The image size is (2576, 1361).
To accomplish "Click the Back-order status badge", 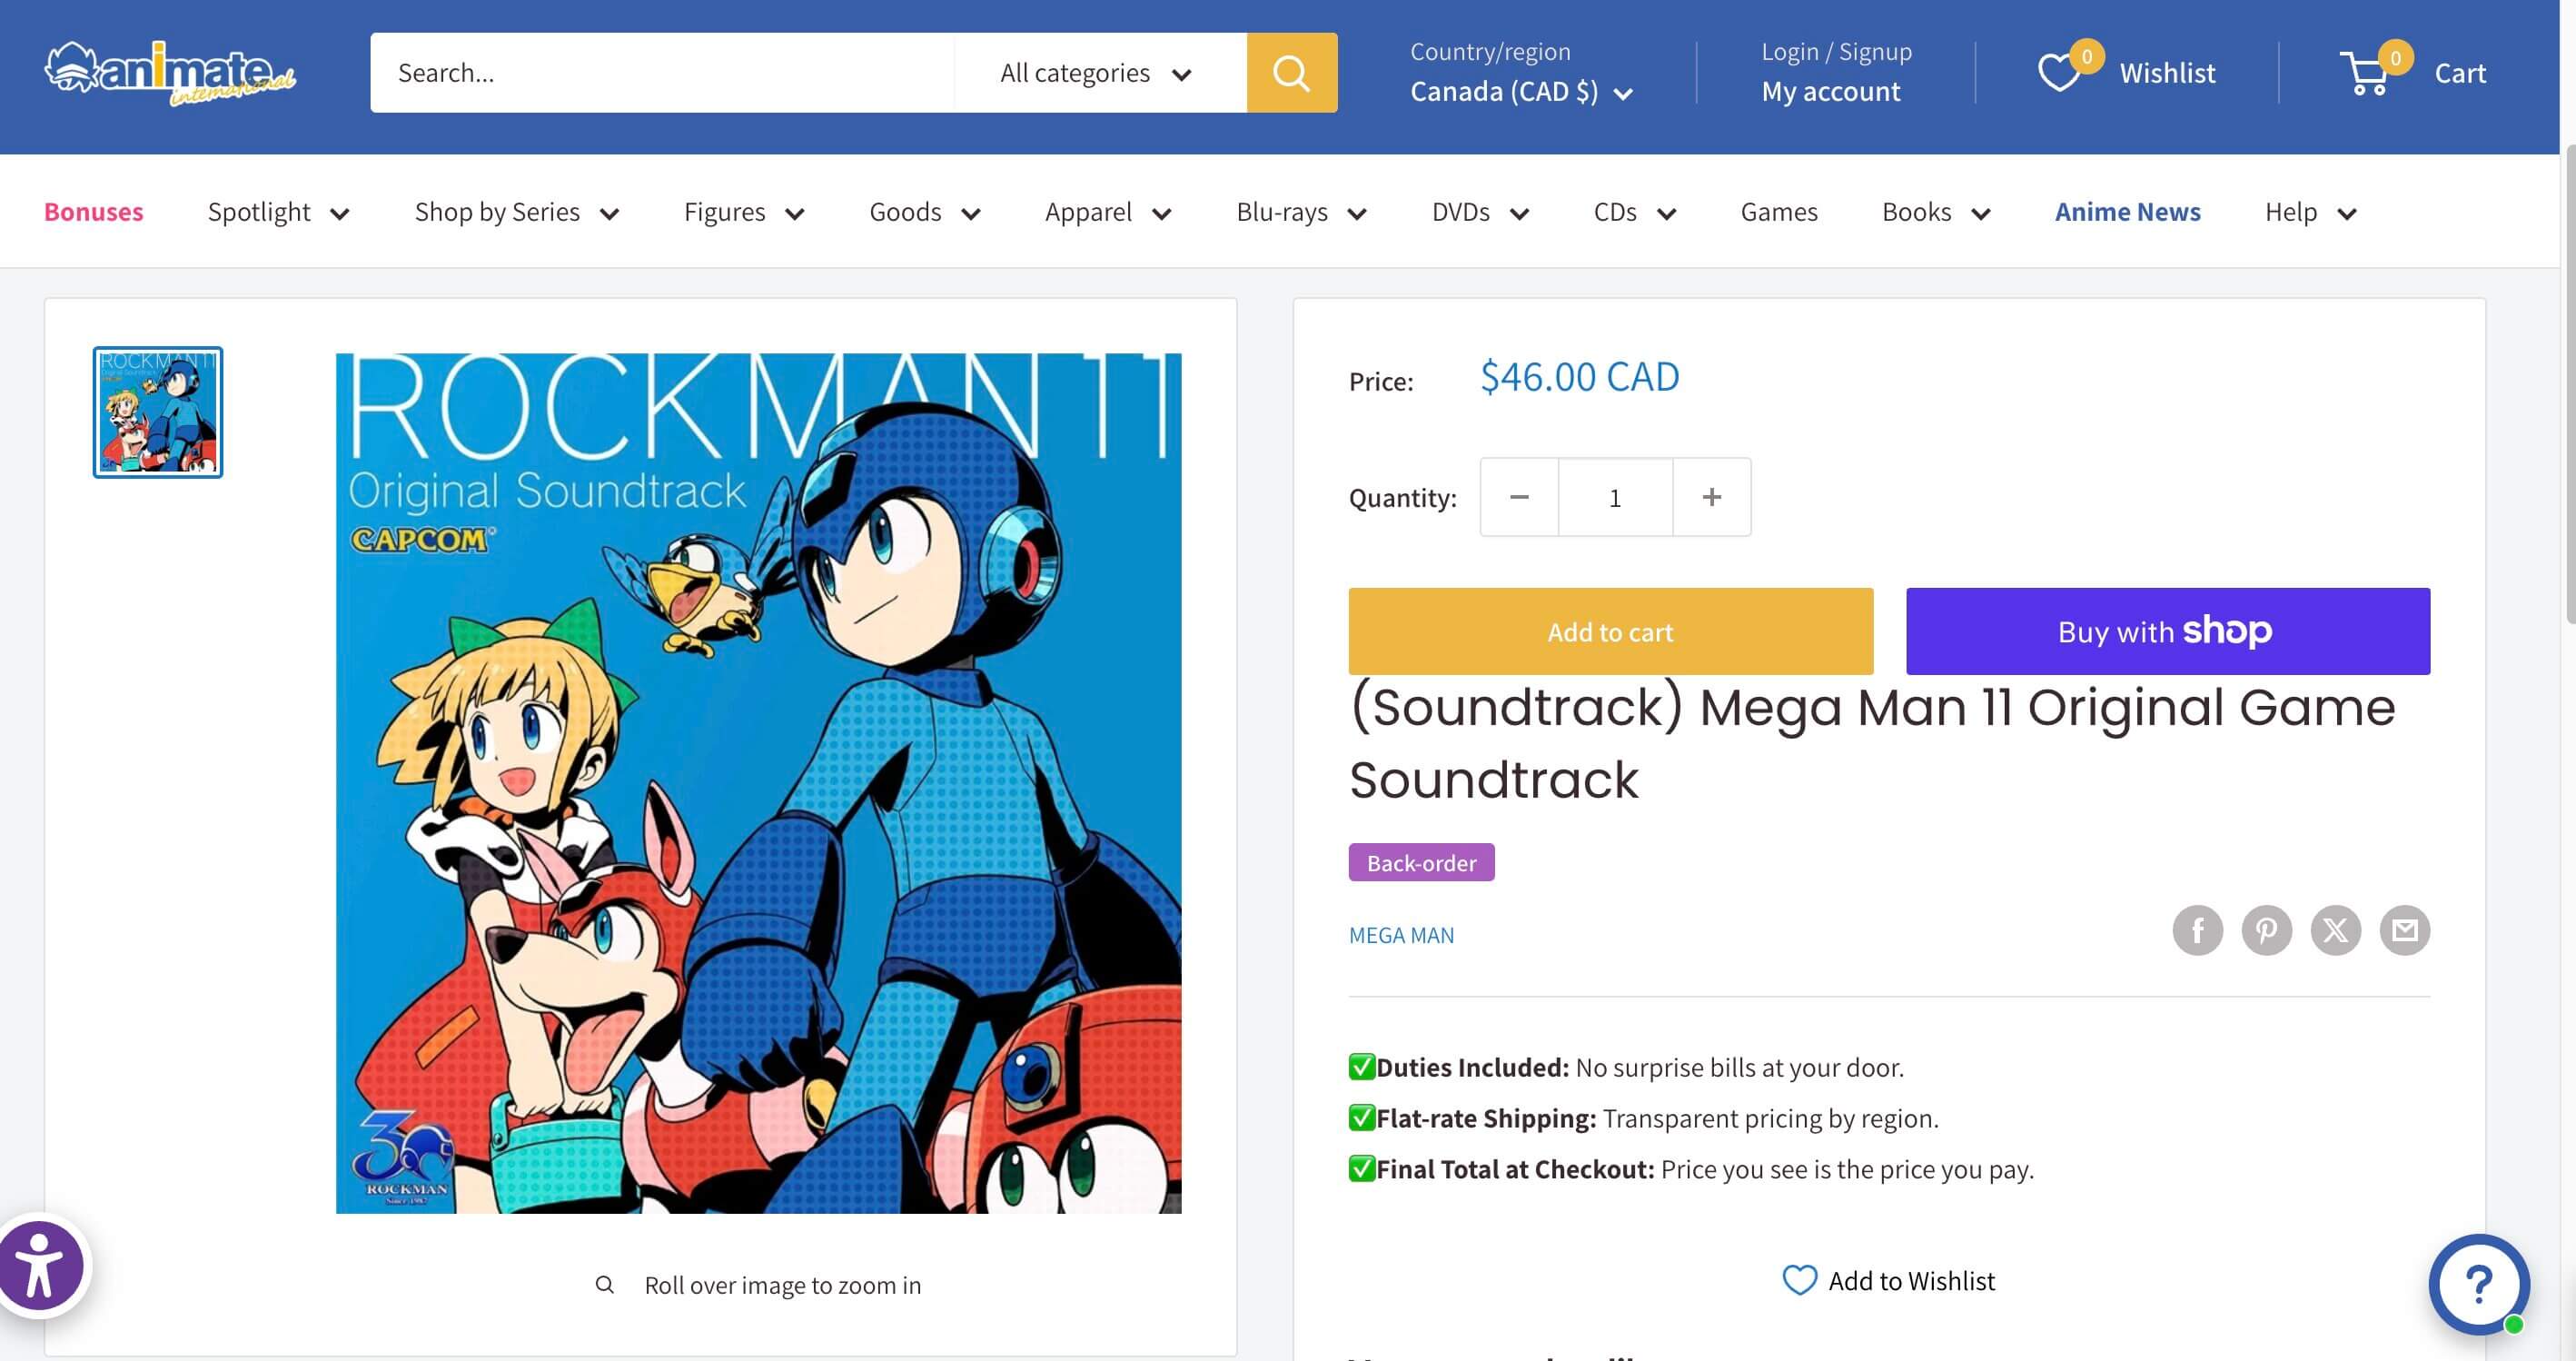I will point(1421,862).
